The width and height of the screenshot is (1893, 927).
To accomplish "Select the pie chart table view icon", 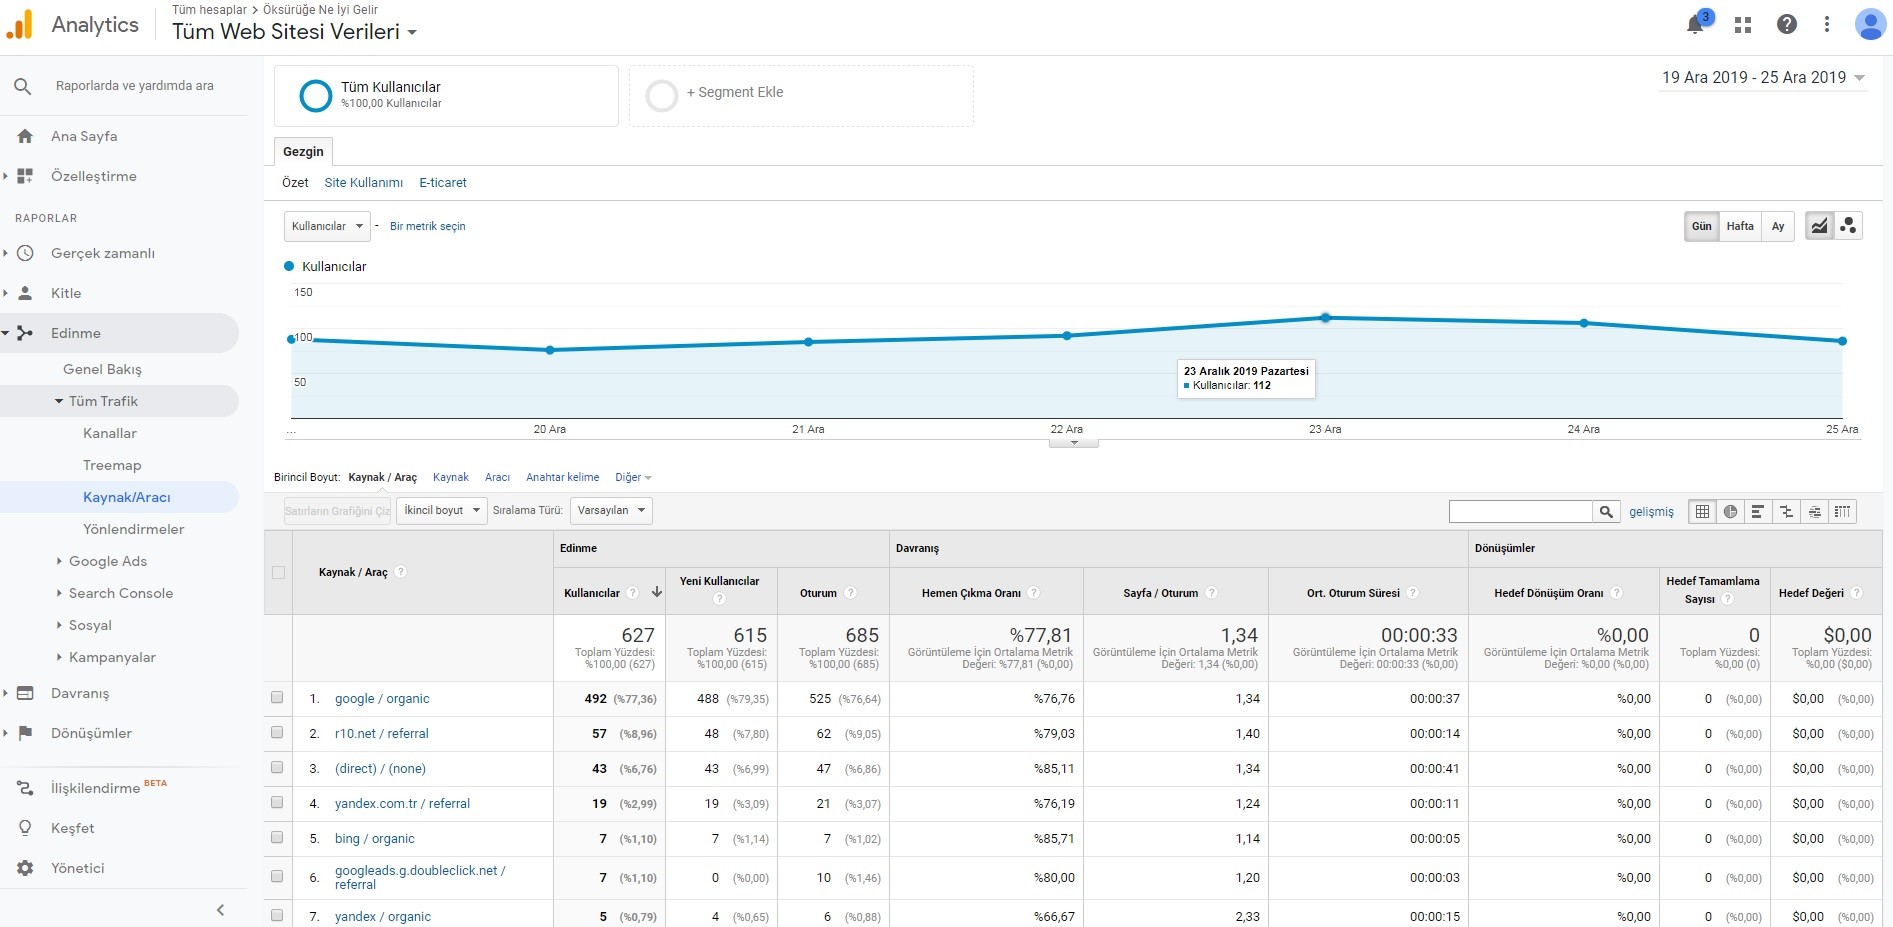I will (x=1730, y=511).
